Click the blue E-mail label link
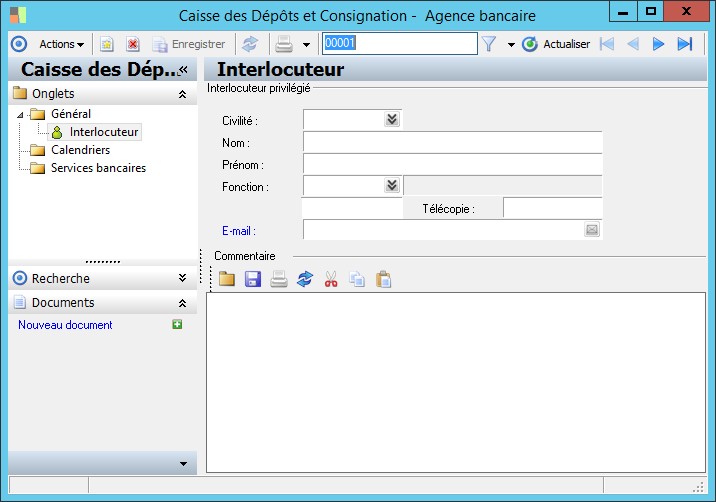 click(239, 231)
